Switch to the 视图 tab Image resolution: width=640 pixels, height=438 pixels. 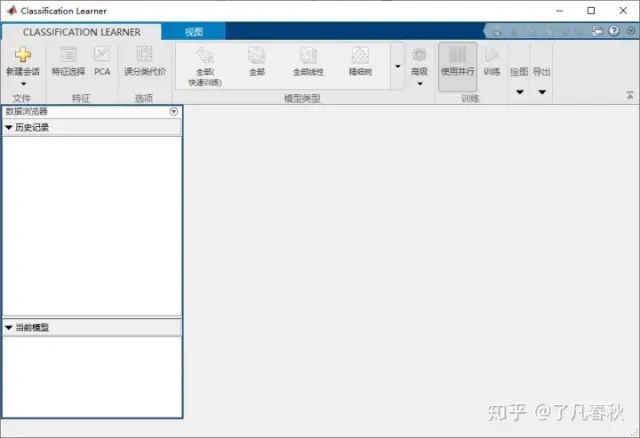(193, 32)
